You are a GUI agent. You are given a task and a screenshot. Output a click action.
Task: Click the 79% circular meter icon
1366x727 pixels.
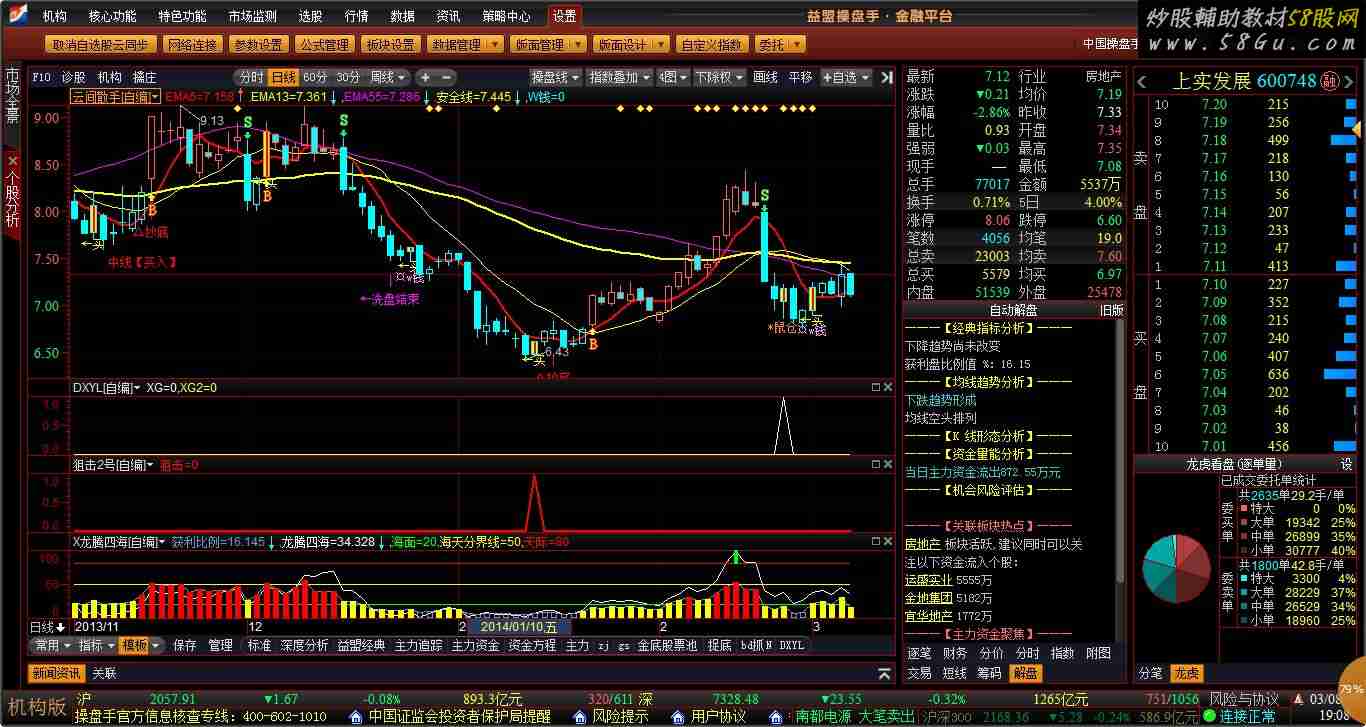point(1351,689)
